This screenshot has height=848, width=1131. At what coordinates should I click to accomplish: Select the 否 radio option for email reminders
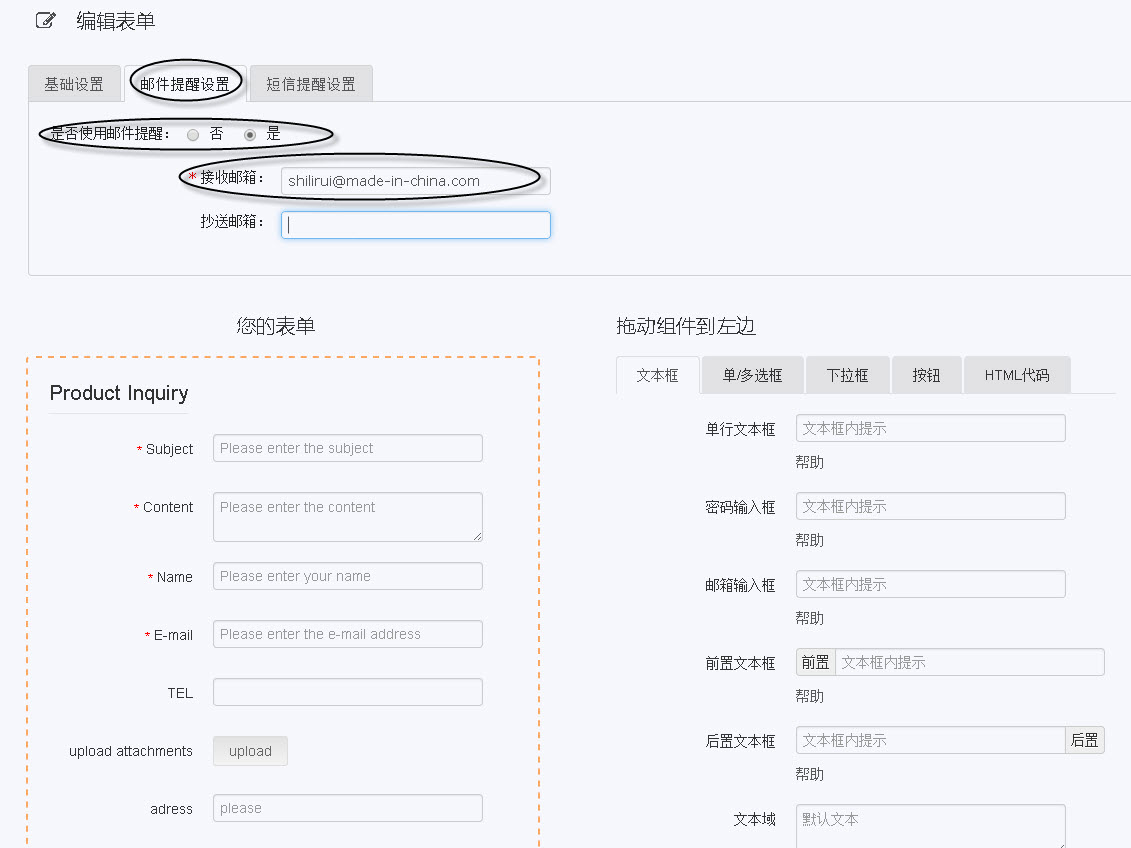tap(192, 133)
